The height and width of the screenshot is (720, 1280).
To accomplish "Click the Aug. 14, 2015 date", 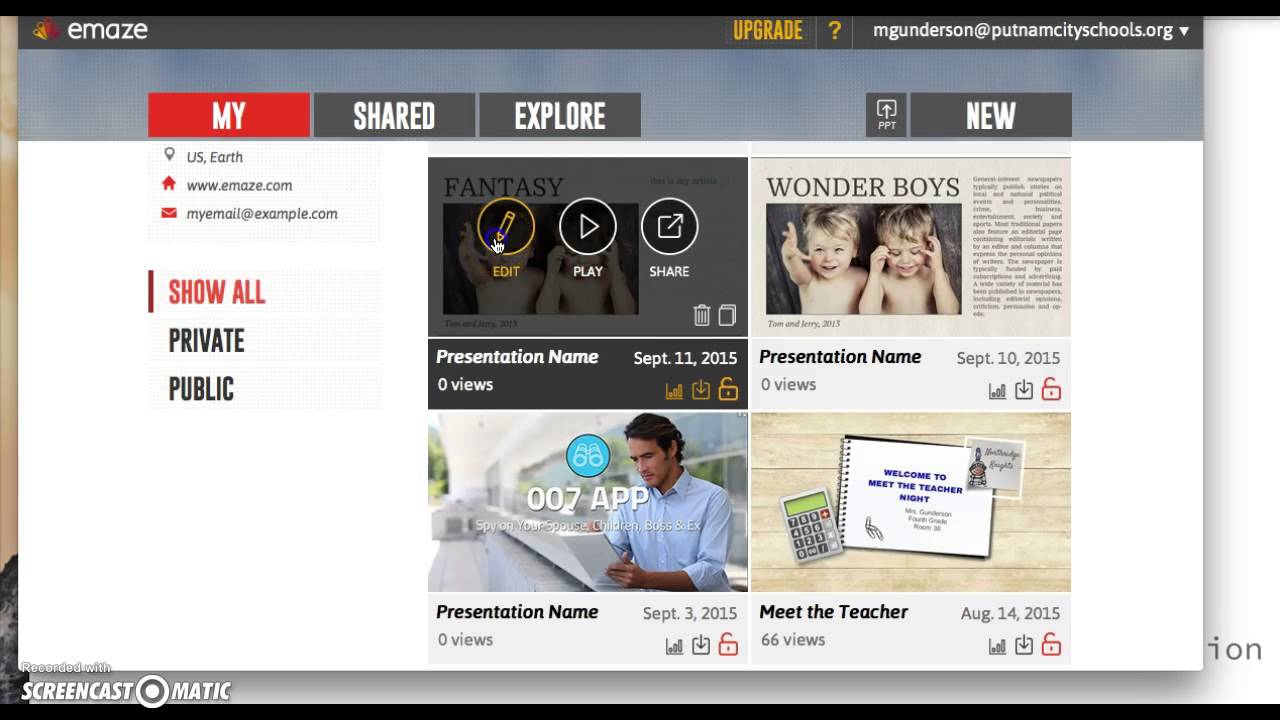I will coord(1010,613).
